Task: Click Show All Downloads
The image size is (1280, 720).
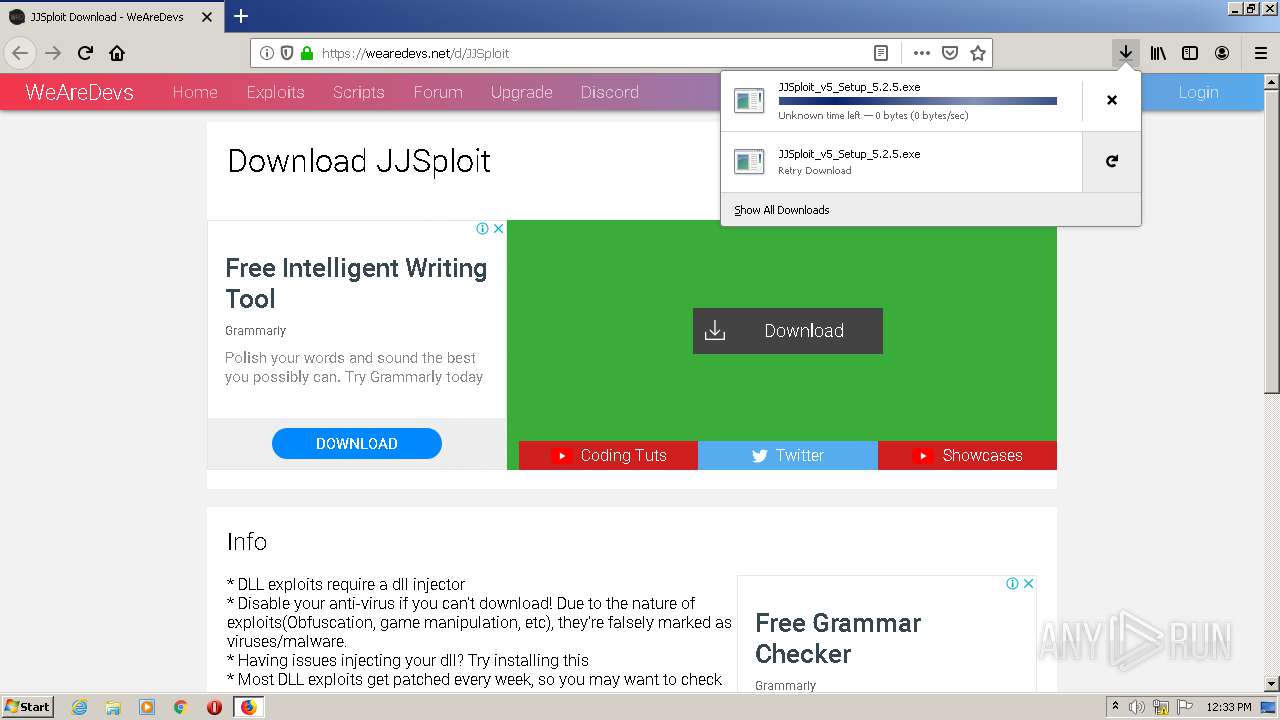Action: (782, 210)
